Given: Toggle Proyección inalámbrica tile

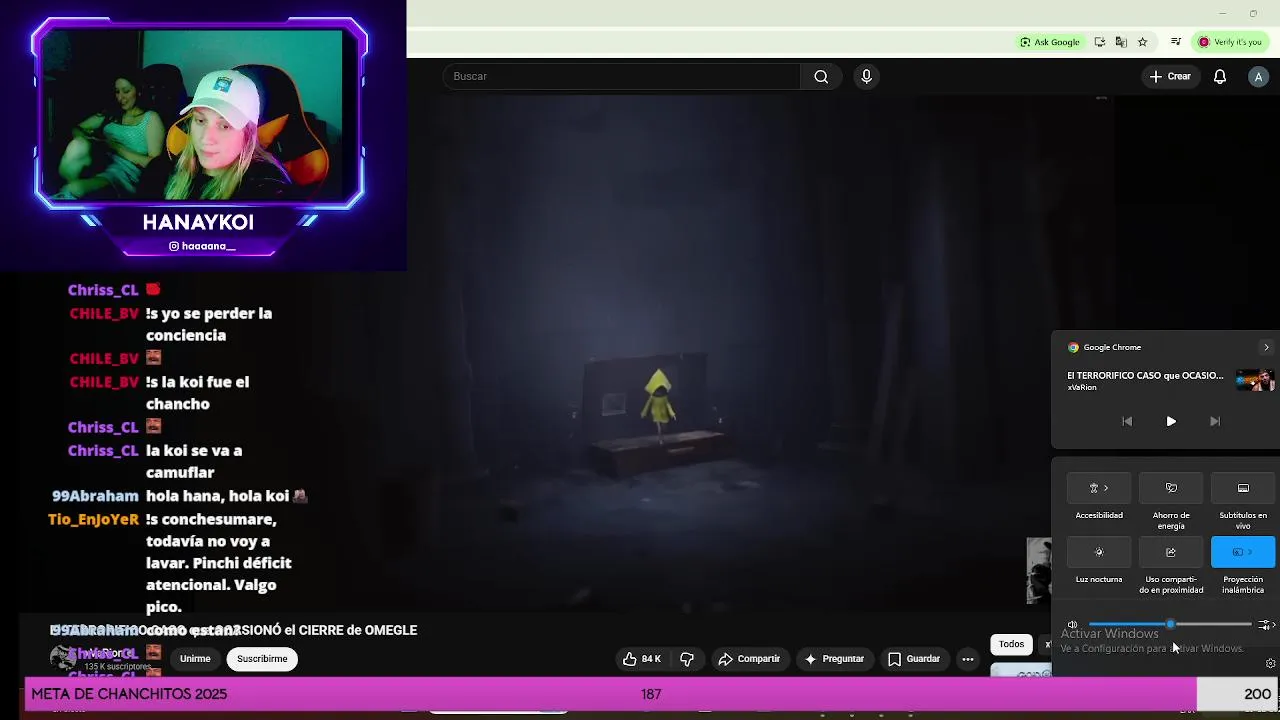Looking at the screenshot, I should [x=1243, y=552].
